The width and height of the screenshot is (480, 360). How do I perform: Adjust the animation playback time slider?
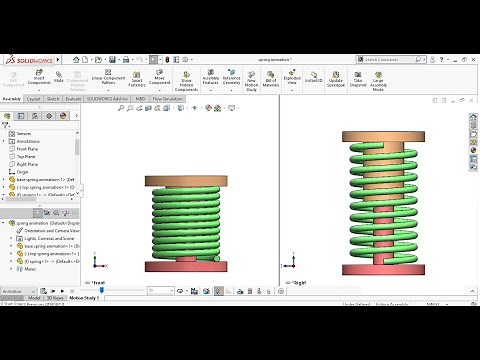click(x=102, y=290)
